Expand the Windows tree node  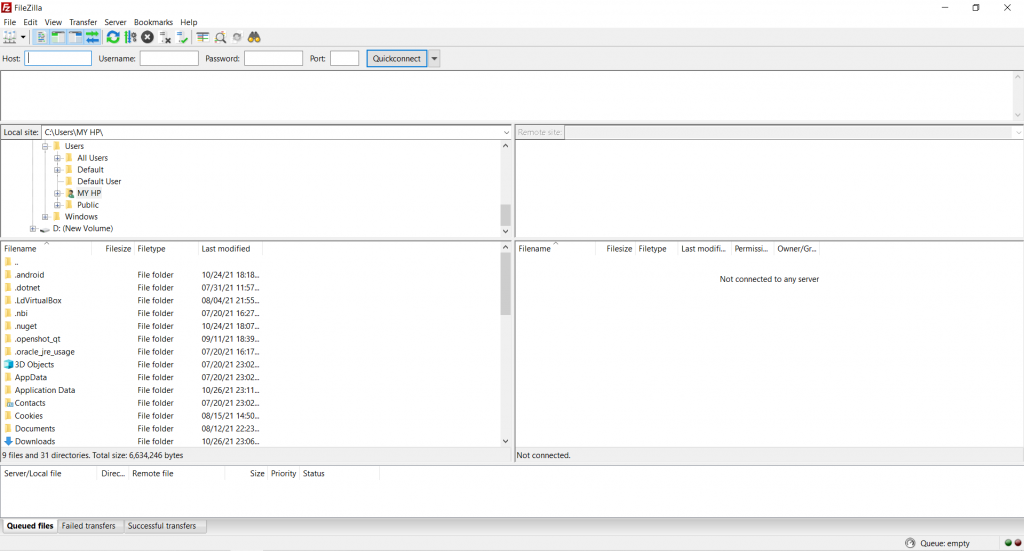coord(45,217)
